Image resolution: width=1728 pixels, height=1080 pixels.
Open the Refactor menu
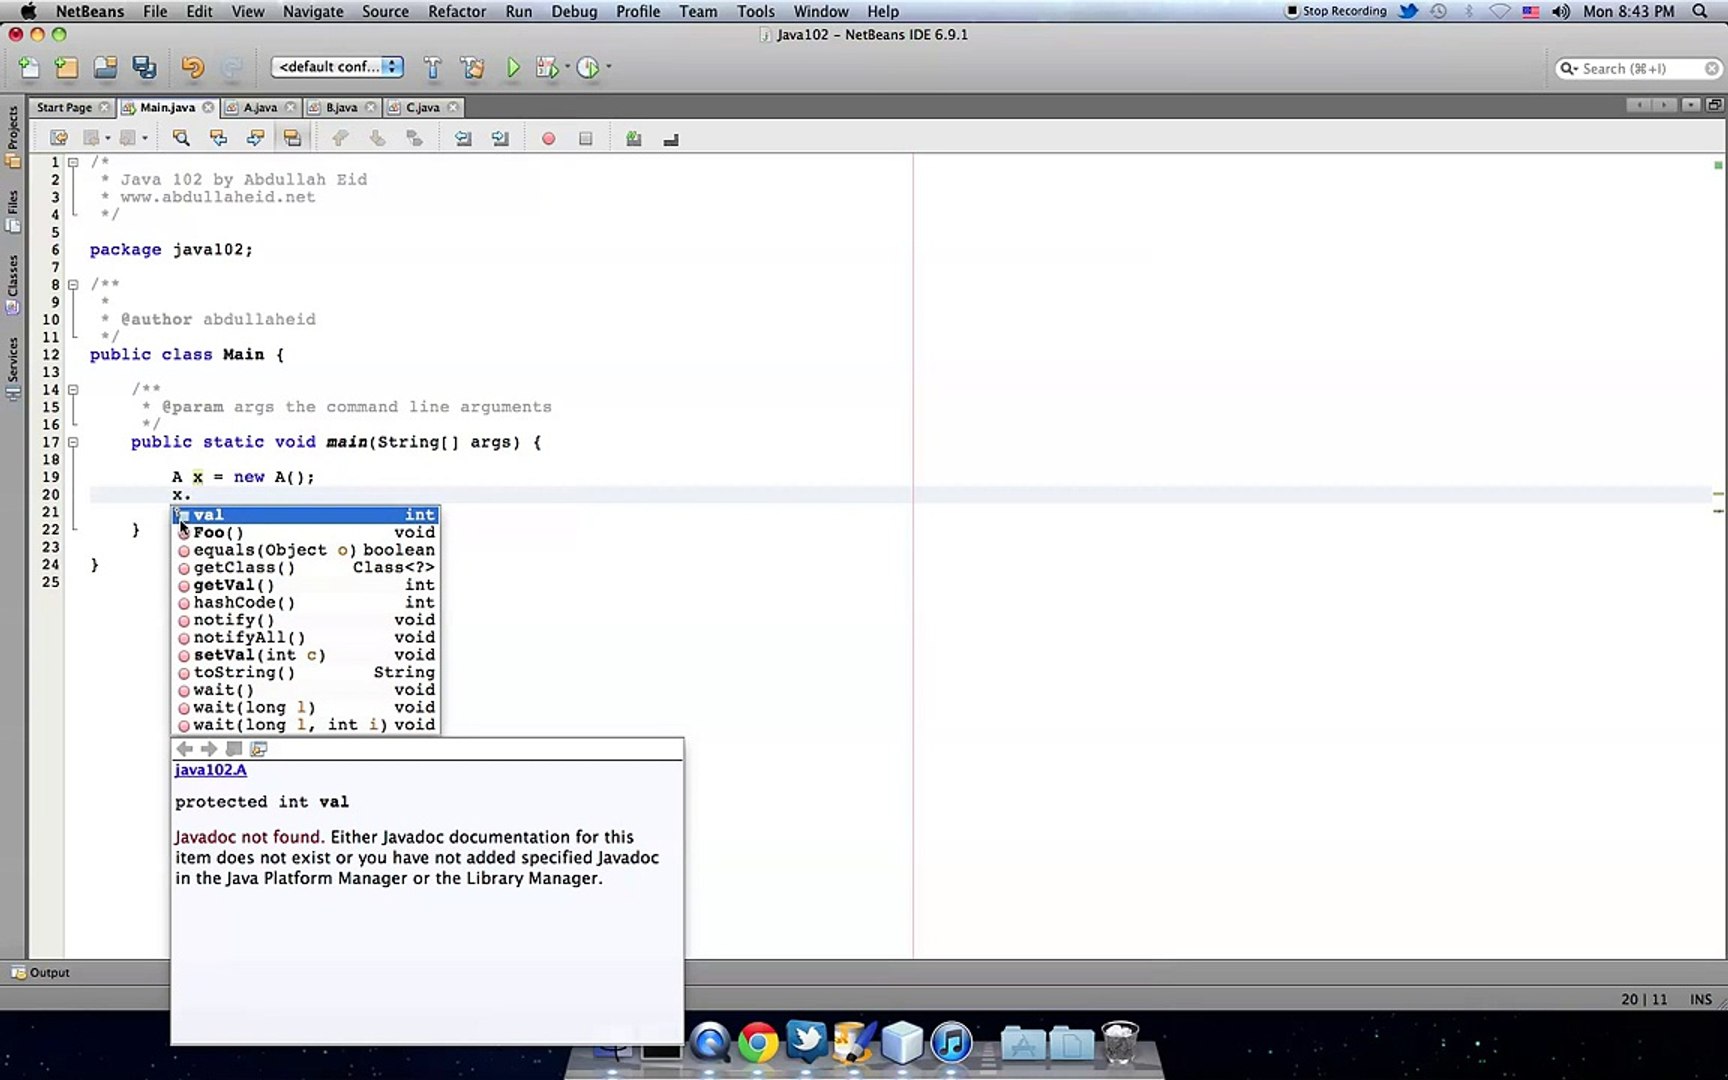456,11
